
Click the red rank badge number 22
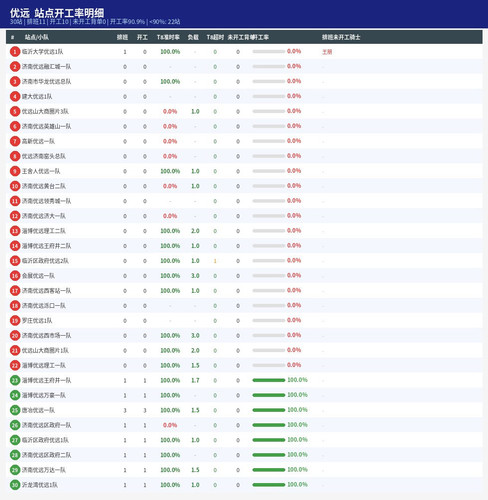(x=15, y=365)
